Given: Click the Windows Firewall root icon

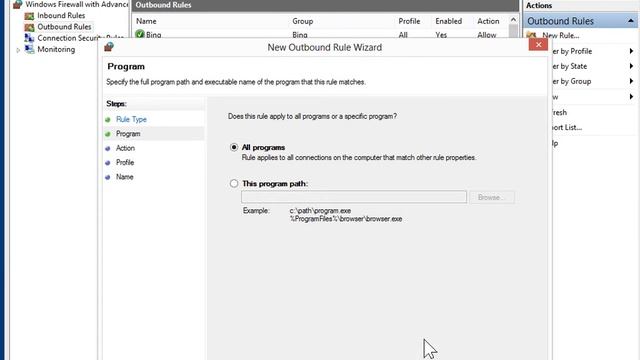Looking at the screenshot, I should [18, 4].
